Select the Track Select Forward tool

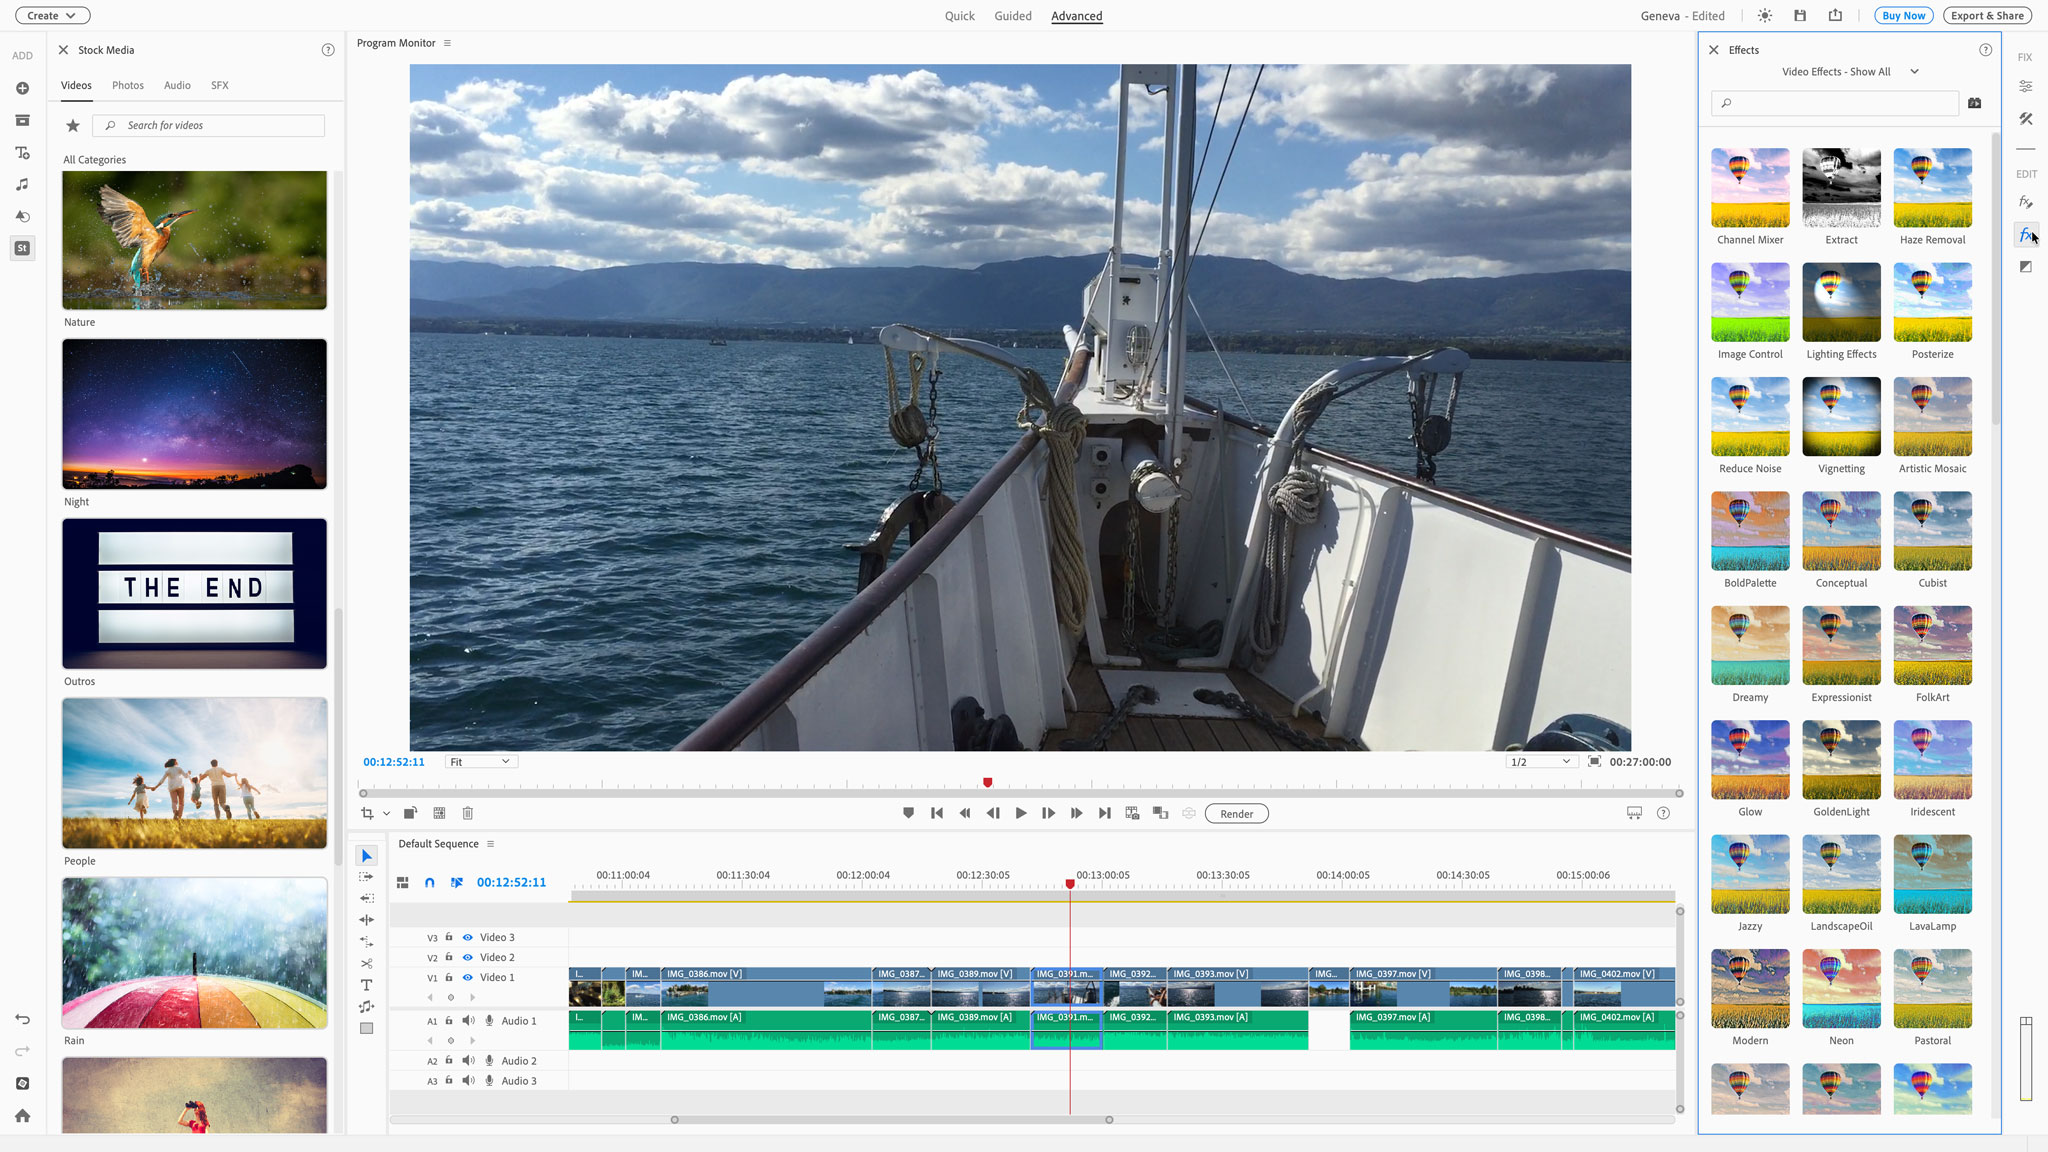pyautogui.click(x=366, y=877)
